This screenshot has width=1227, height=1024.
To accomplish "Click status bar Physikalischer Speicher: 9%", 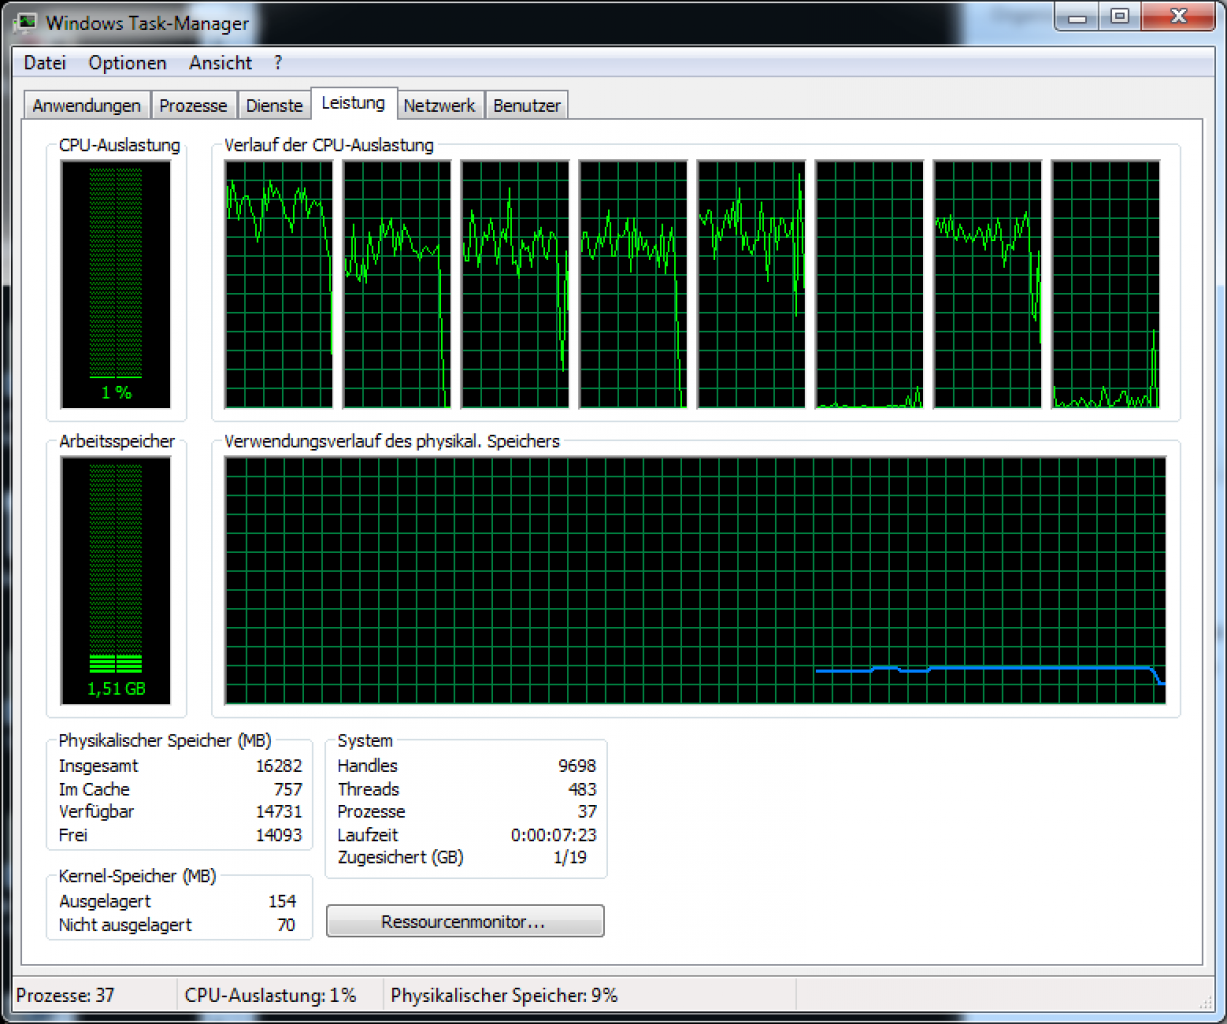I will click(504, 995).
